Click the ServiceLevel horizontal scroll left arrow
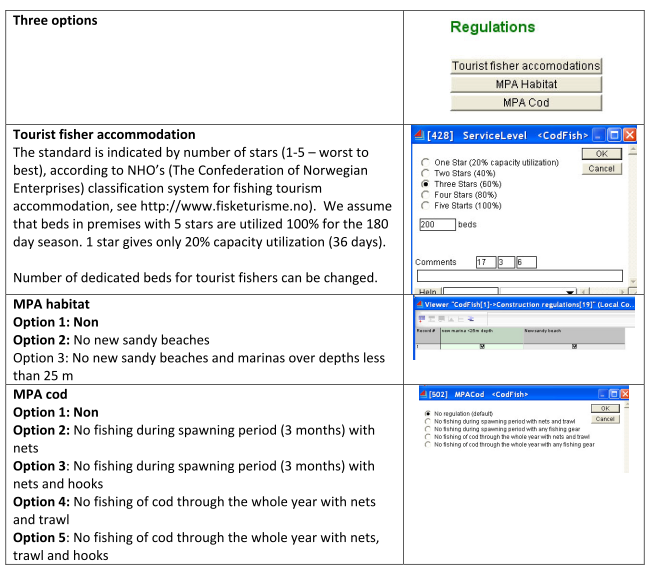The image size is (657, 567). [585, 291]
